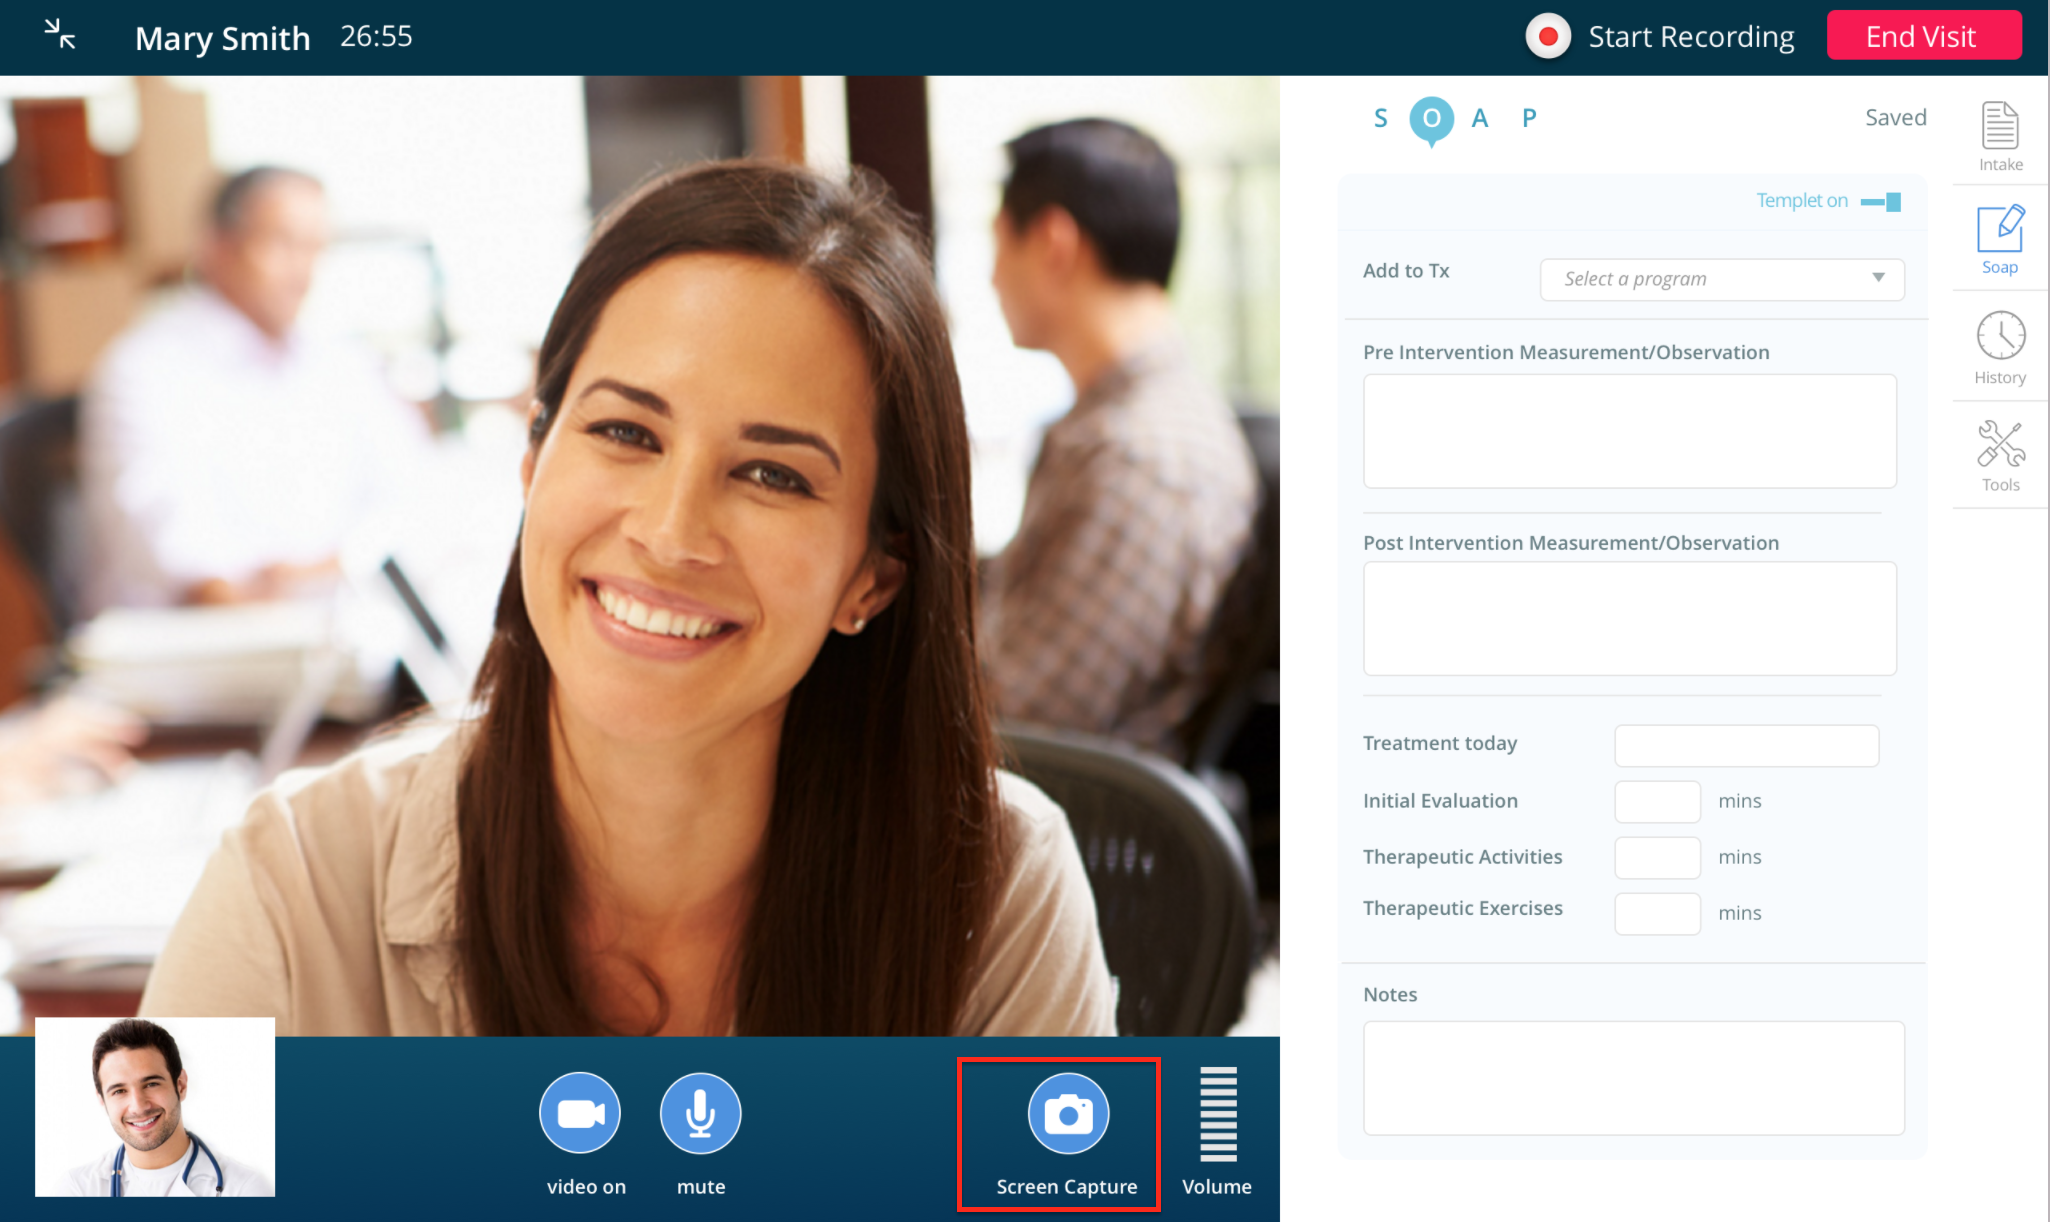Switch off the Templet on toggle
The width and height of the screenshot is (2050, 1222).
1882,202
